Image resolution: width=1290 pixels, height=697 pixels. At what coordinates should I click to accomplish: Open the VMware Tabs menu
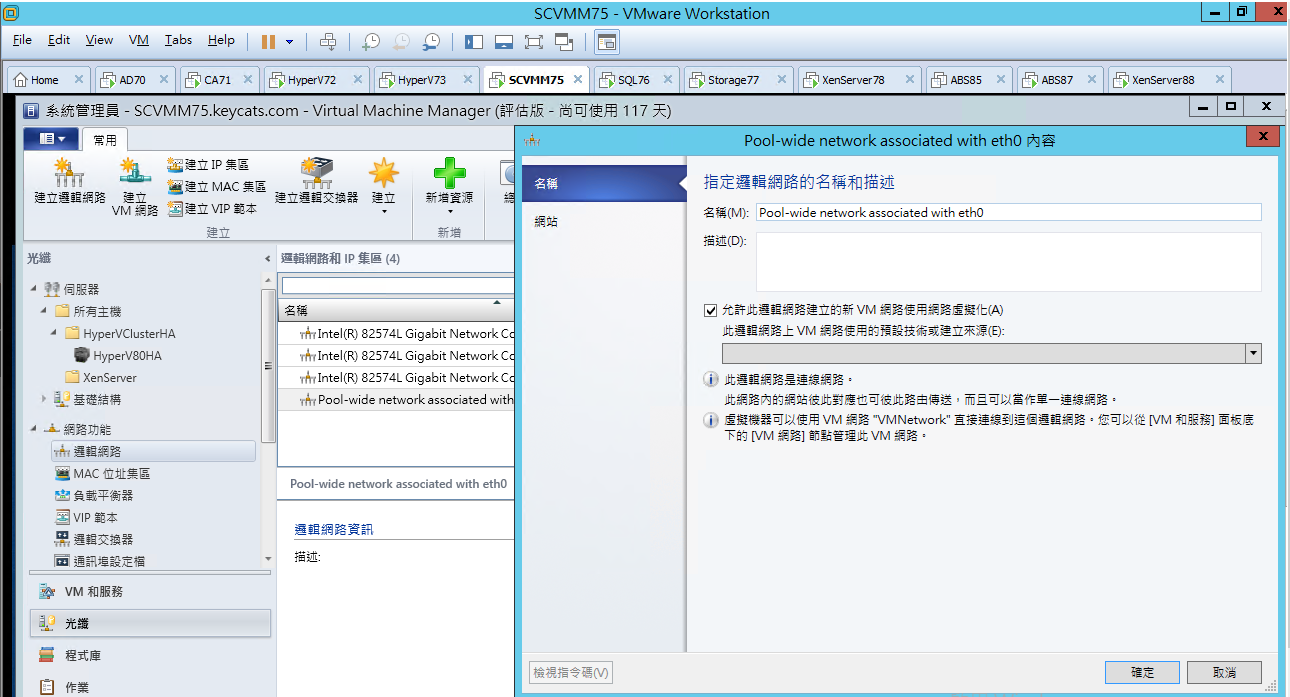click(x=179, y=40)
